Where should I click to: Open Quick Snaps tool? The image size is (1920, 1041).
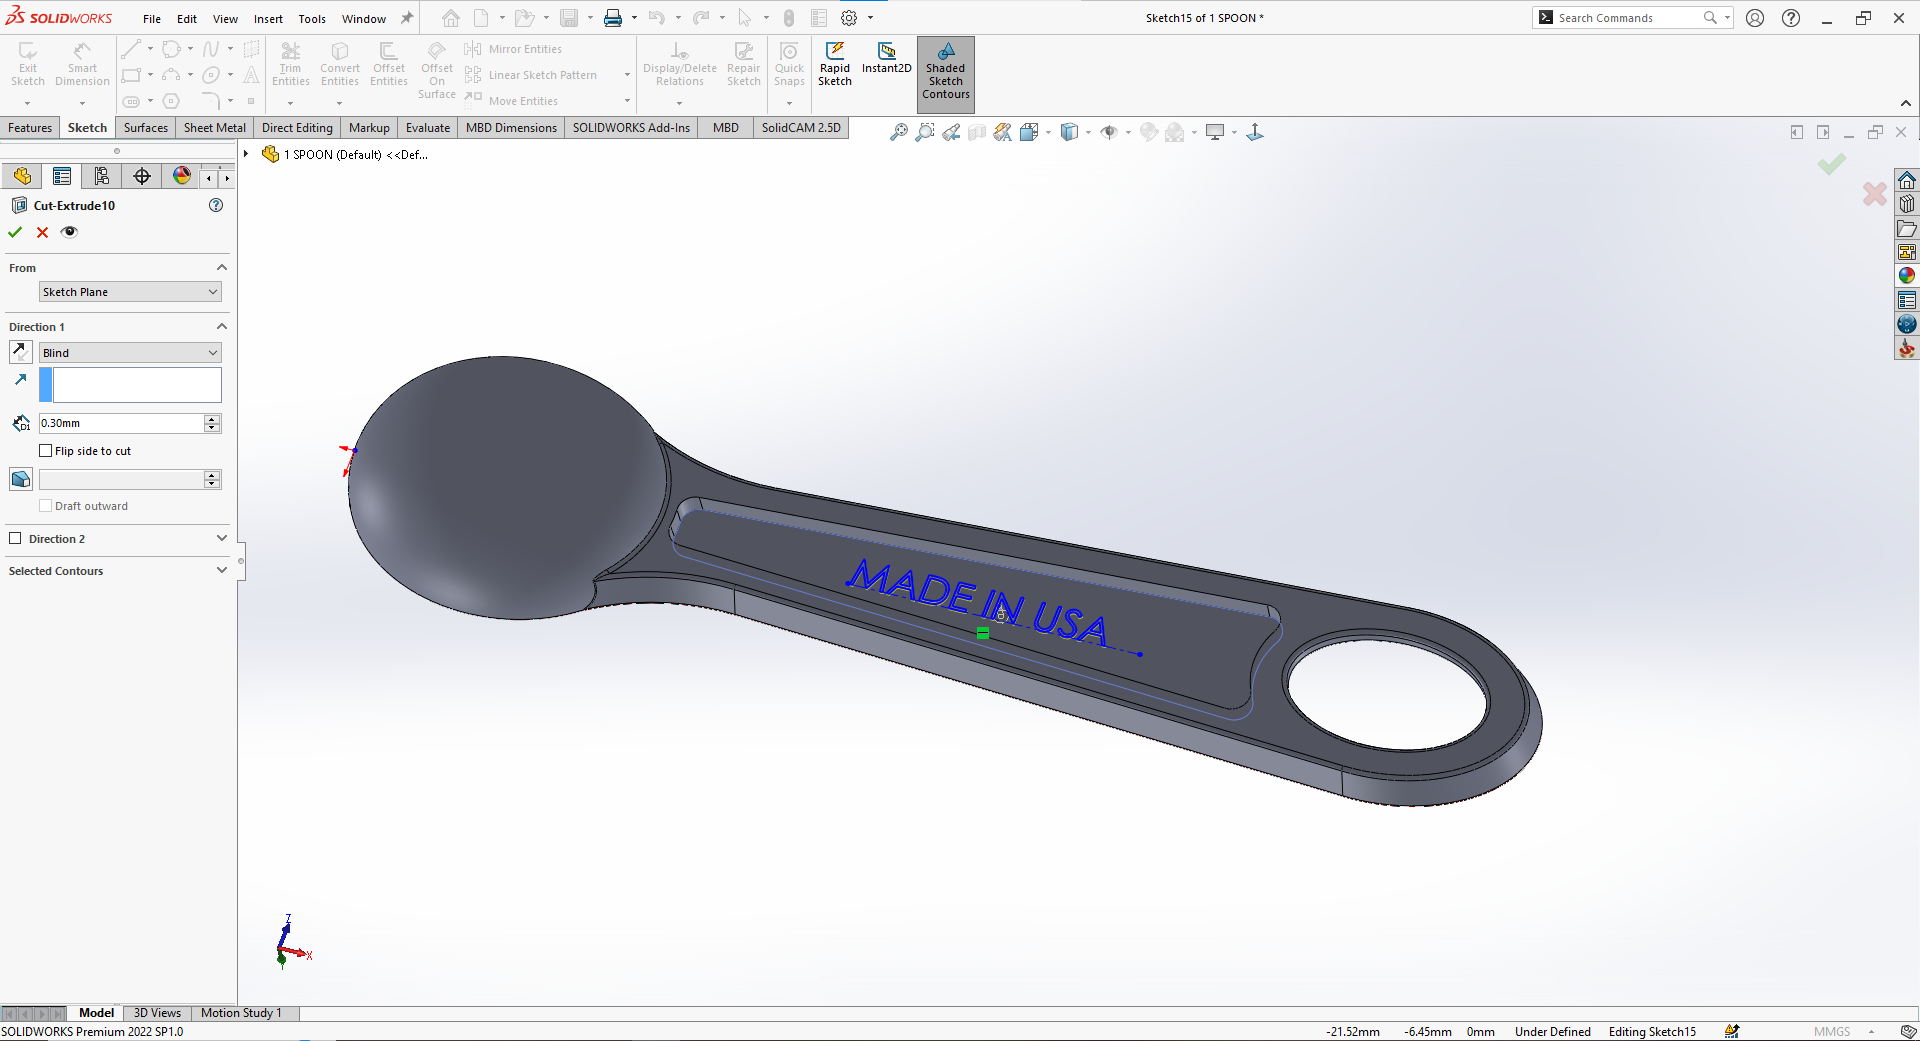pos(789,64)
